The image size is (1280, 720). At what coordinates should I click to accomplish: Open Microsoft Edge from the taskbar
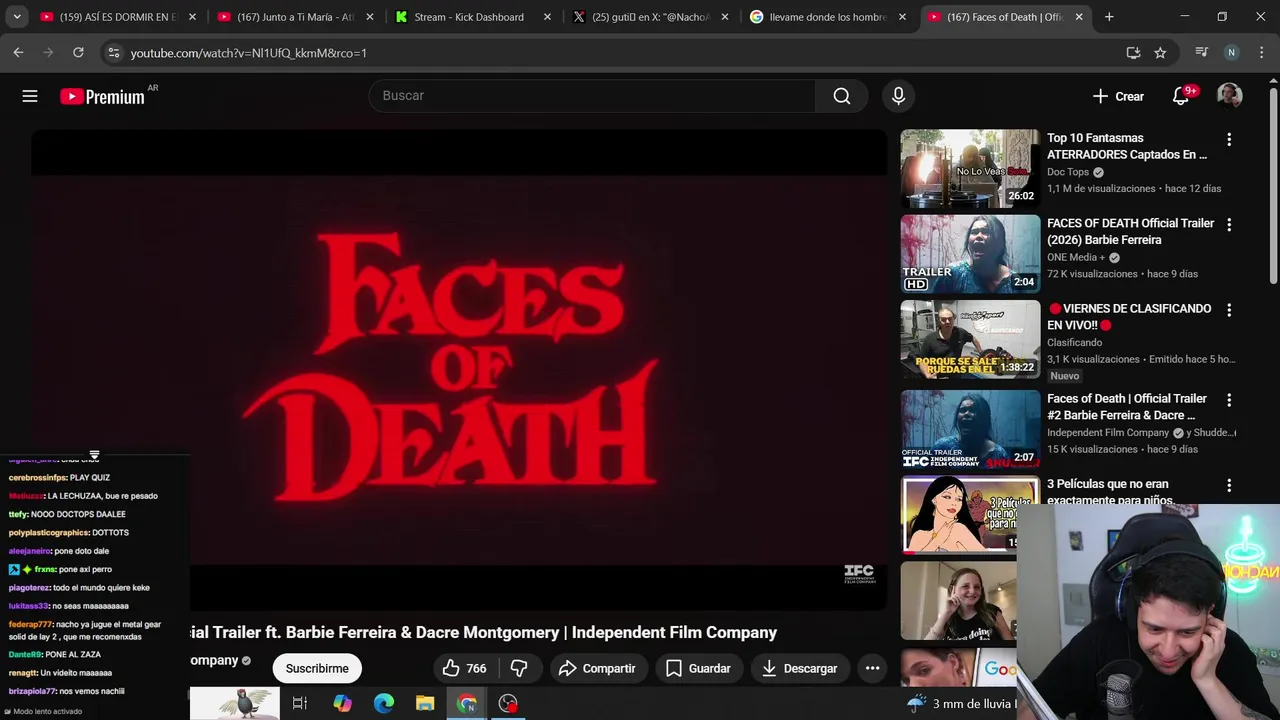(384, 704)
